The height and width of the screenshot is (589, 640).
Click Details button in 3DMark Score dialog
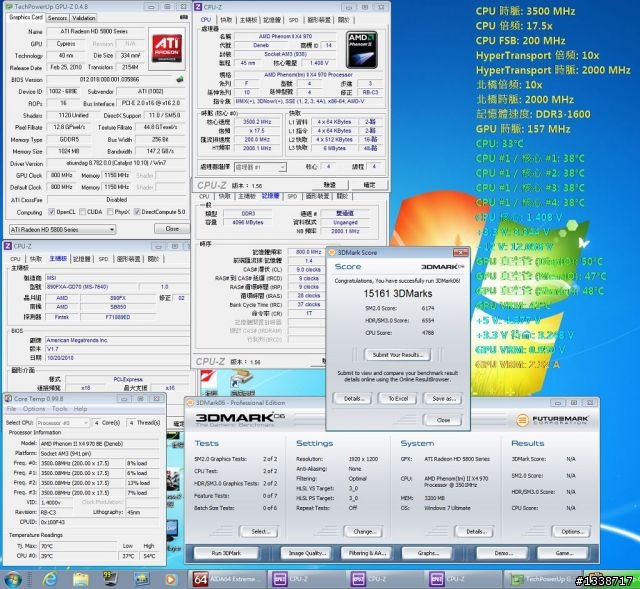point(352,398)
